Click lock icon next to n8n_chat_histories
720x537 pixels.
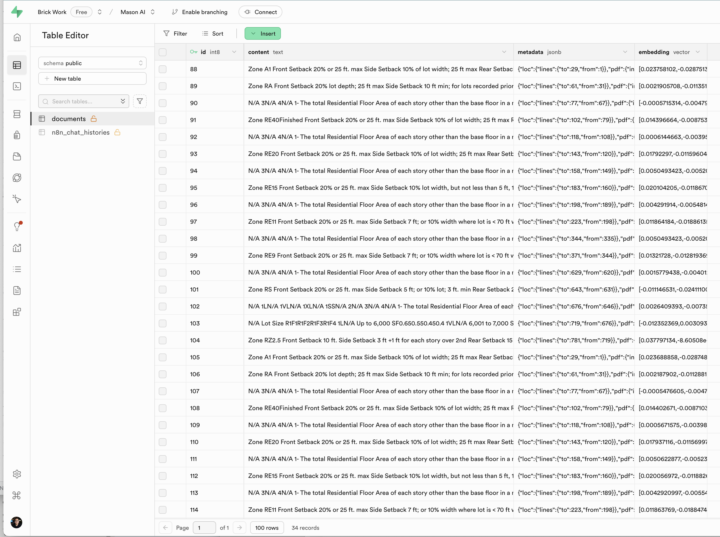tap(117, 132)
